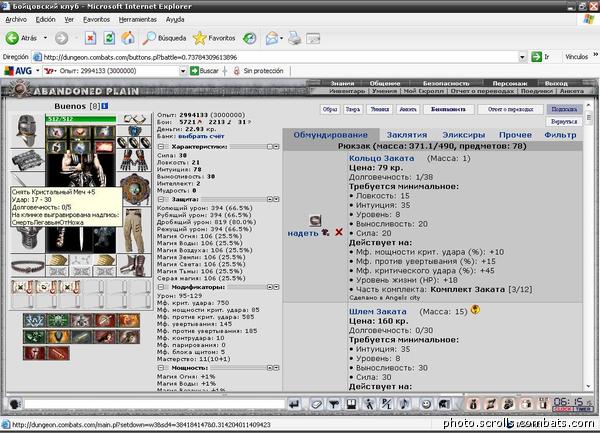The width and height of the screenshot is (600, 433).
Task: Click the chat message input field
Action: (154, 404)
